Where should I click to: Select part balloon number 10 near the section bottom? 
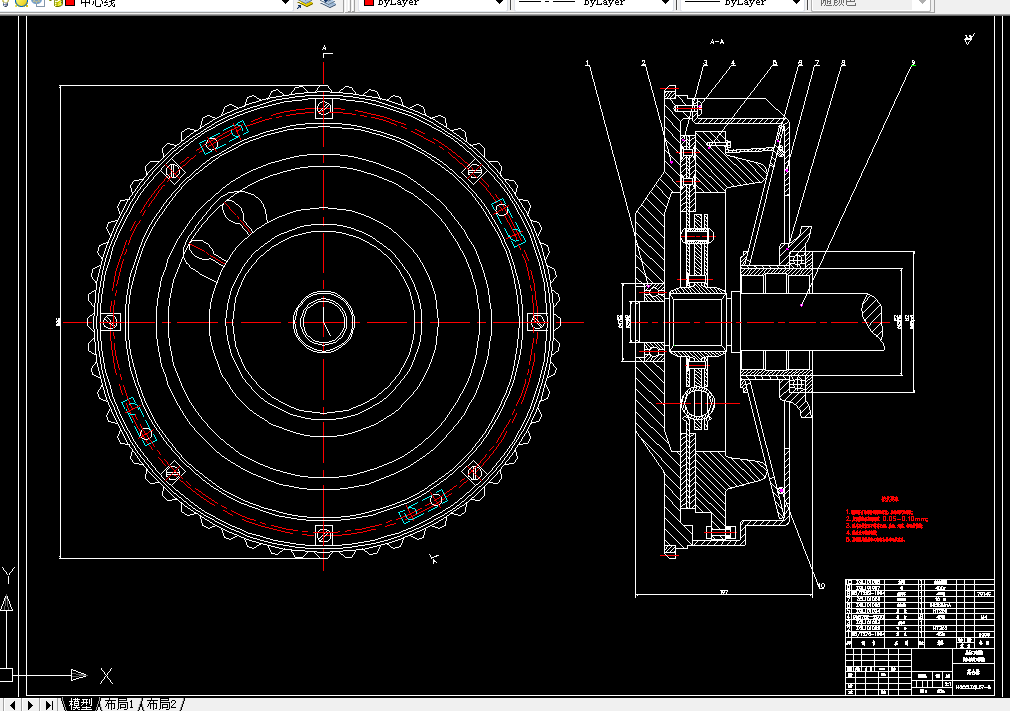click(x=821, y=585)
